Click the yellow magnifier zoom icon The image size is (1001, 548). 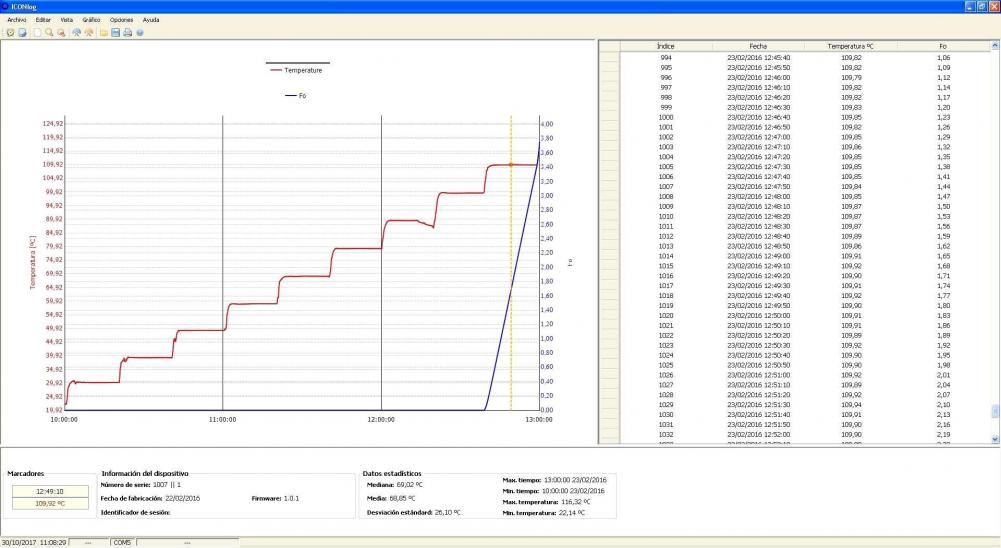point(49,32)
